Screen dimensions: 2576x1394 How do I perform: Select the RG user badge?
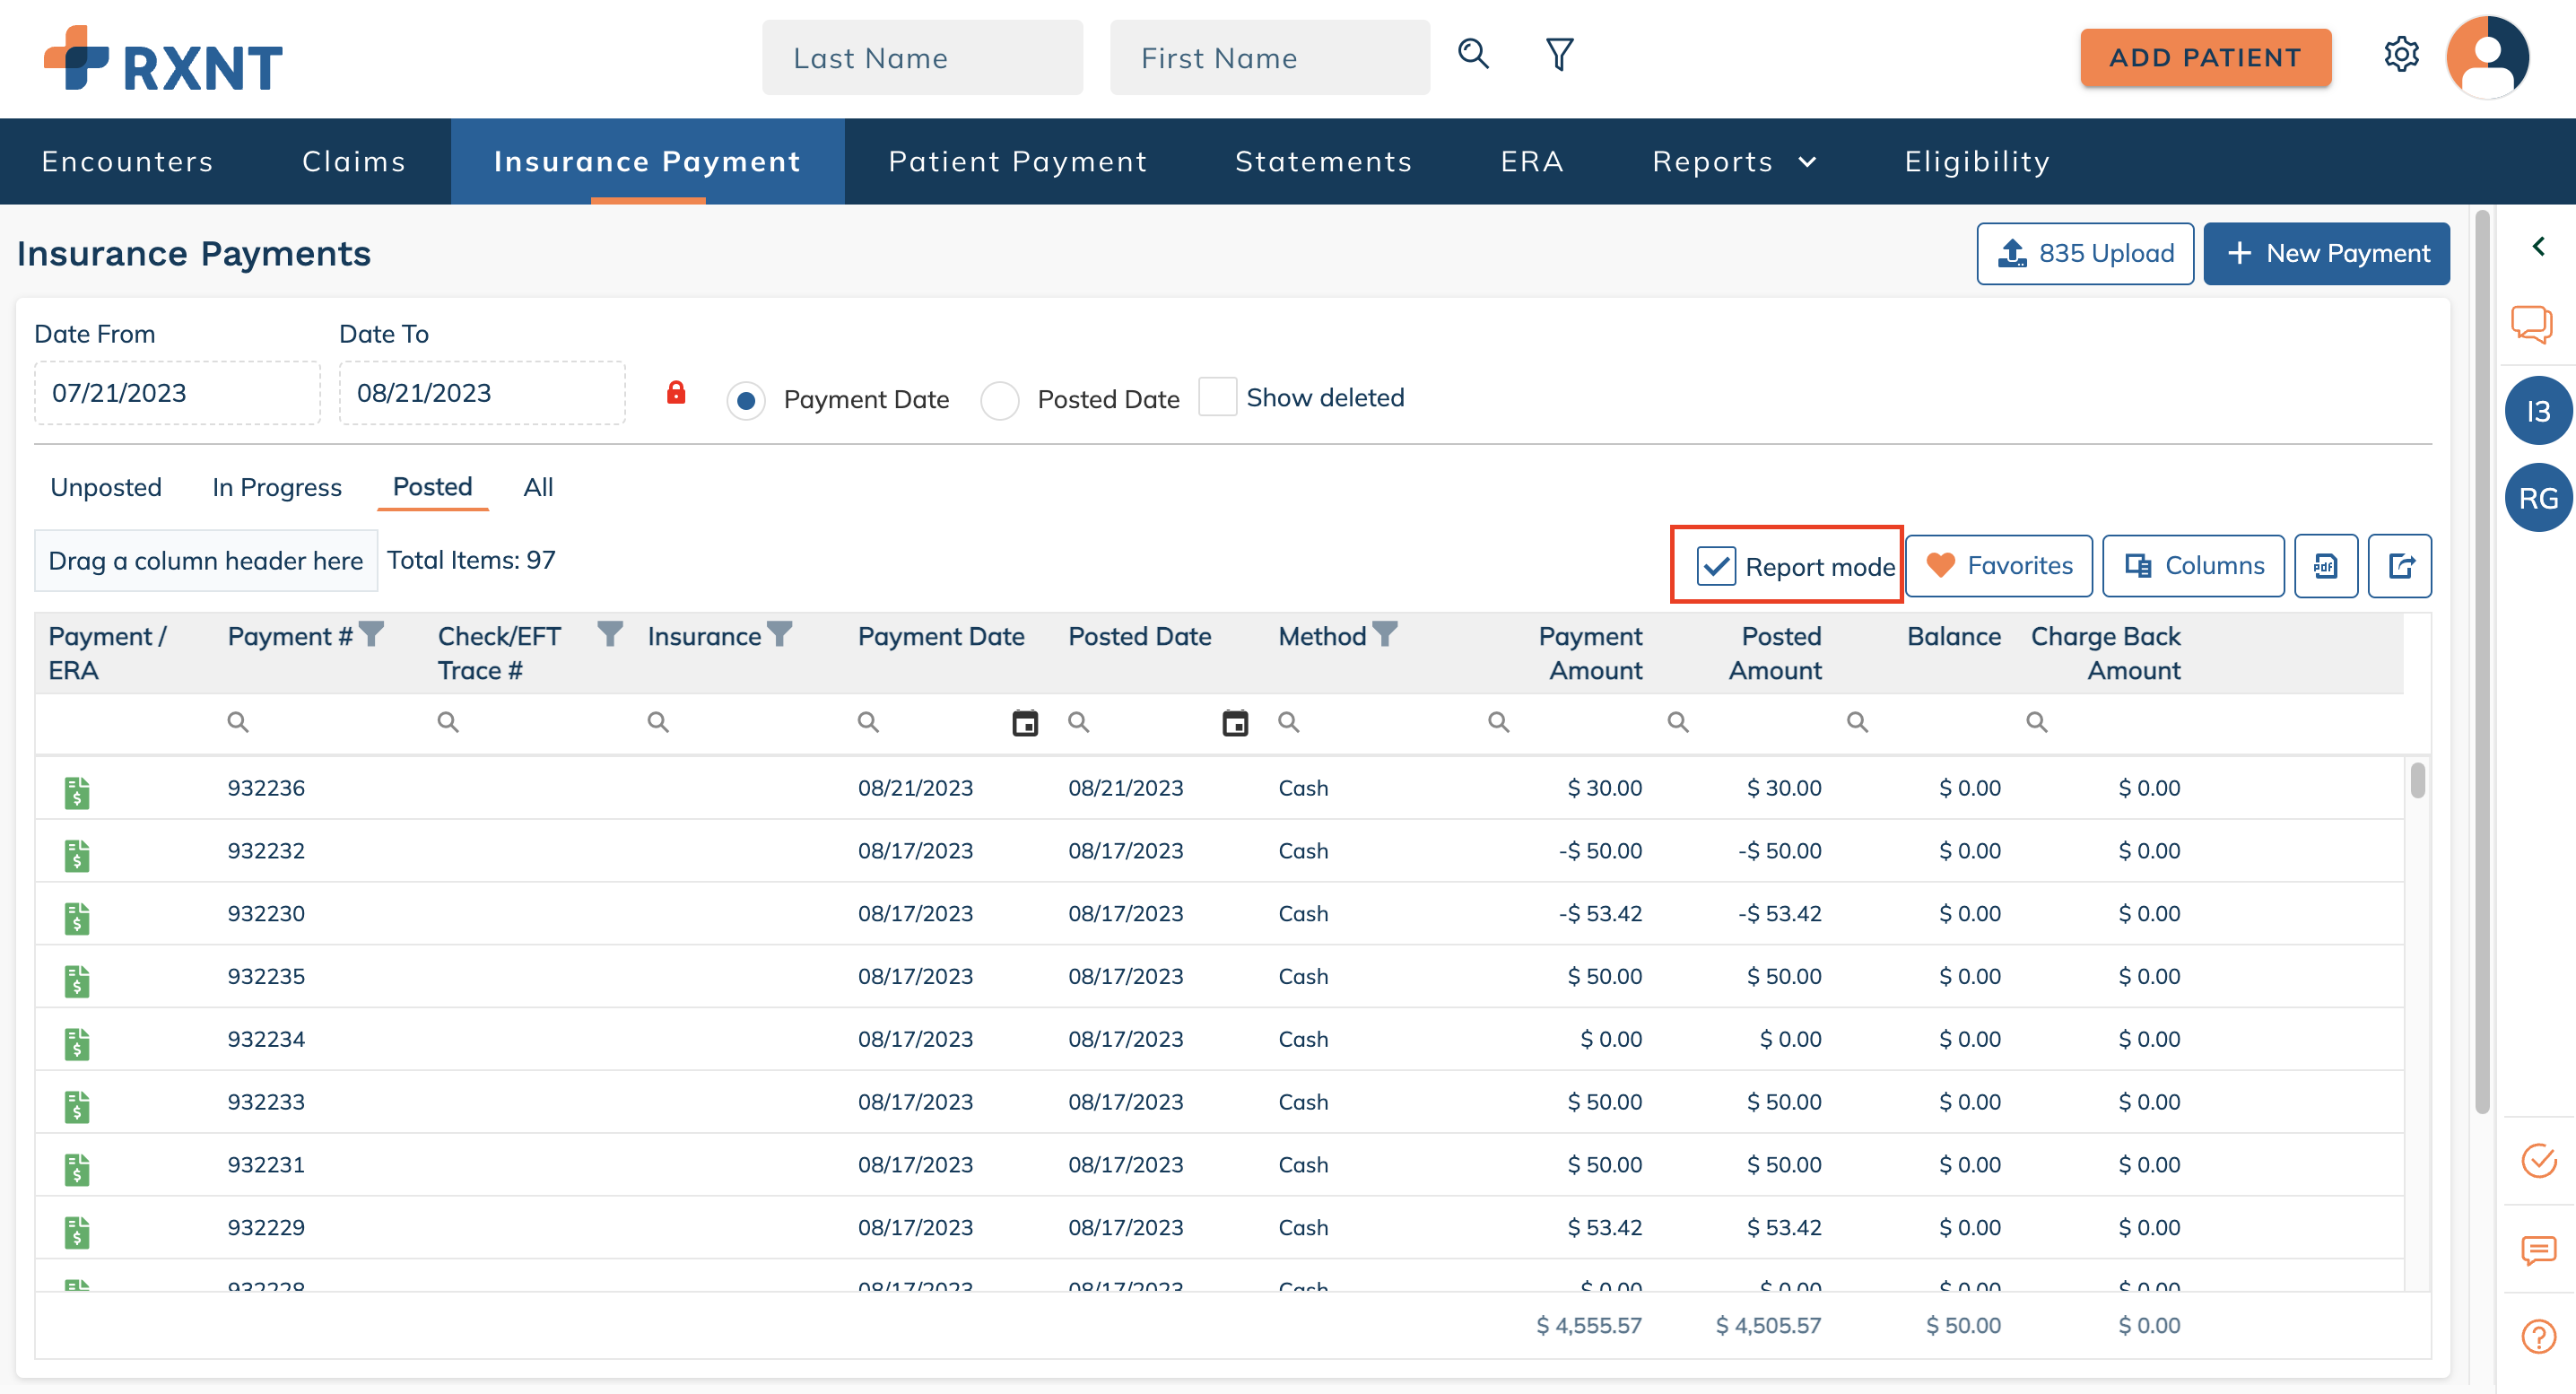(2538, 498)
